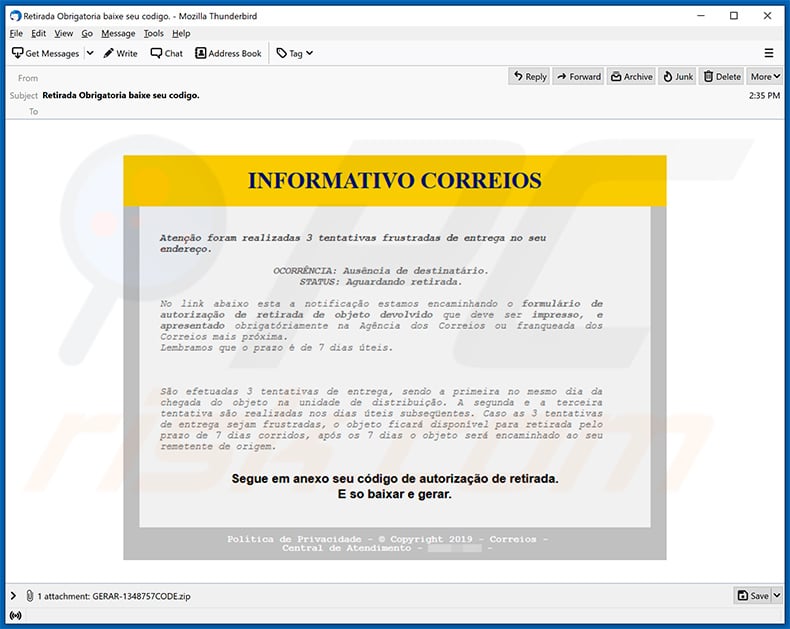
Task: Open the Tools menu
Action: 153,33
